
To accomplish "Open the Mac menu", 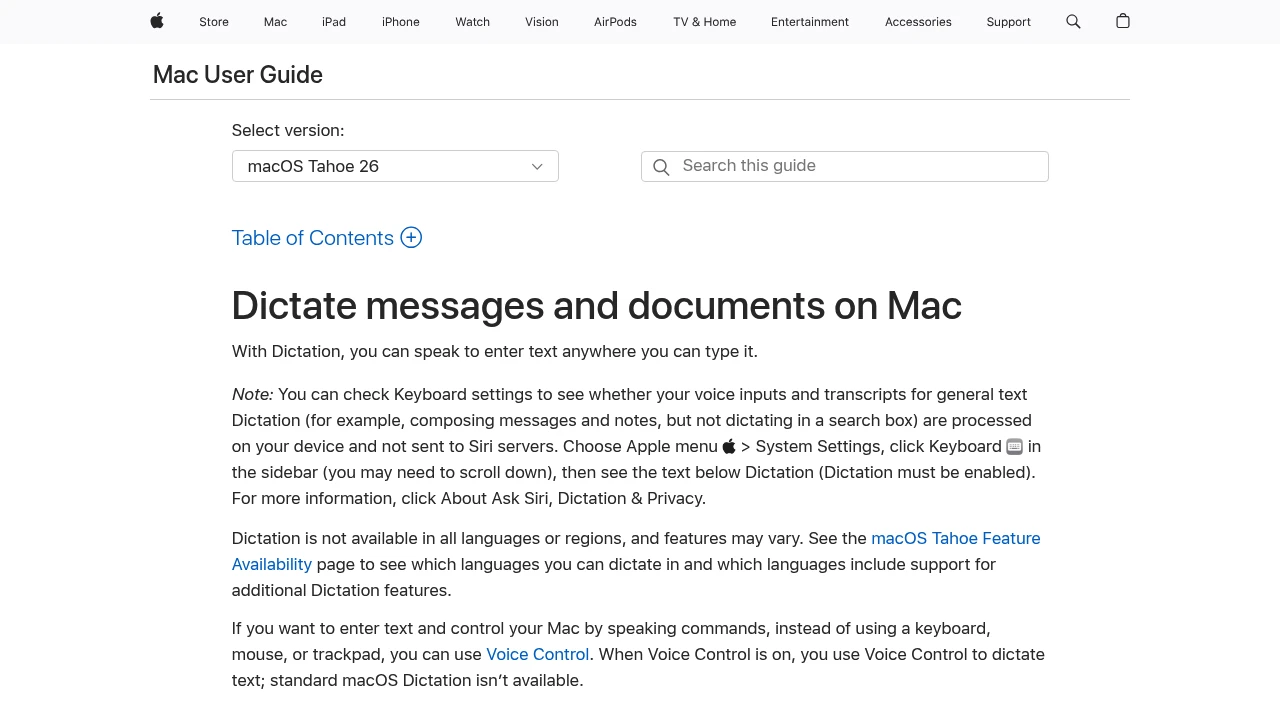I will 275,22.
